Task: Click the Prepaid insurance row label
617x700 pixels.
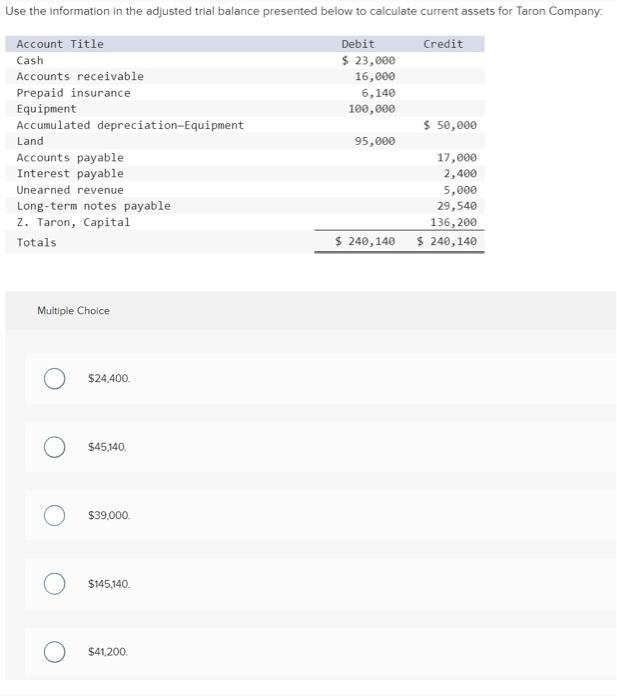Action: (x=73, y=93)
